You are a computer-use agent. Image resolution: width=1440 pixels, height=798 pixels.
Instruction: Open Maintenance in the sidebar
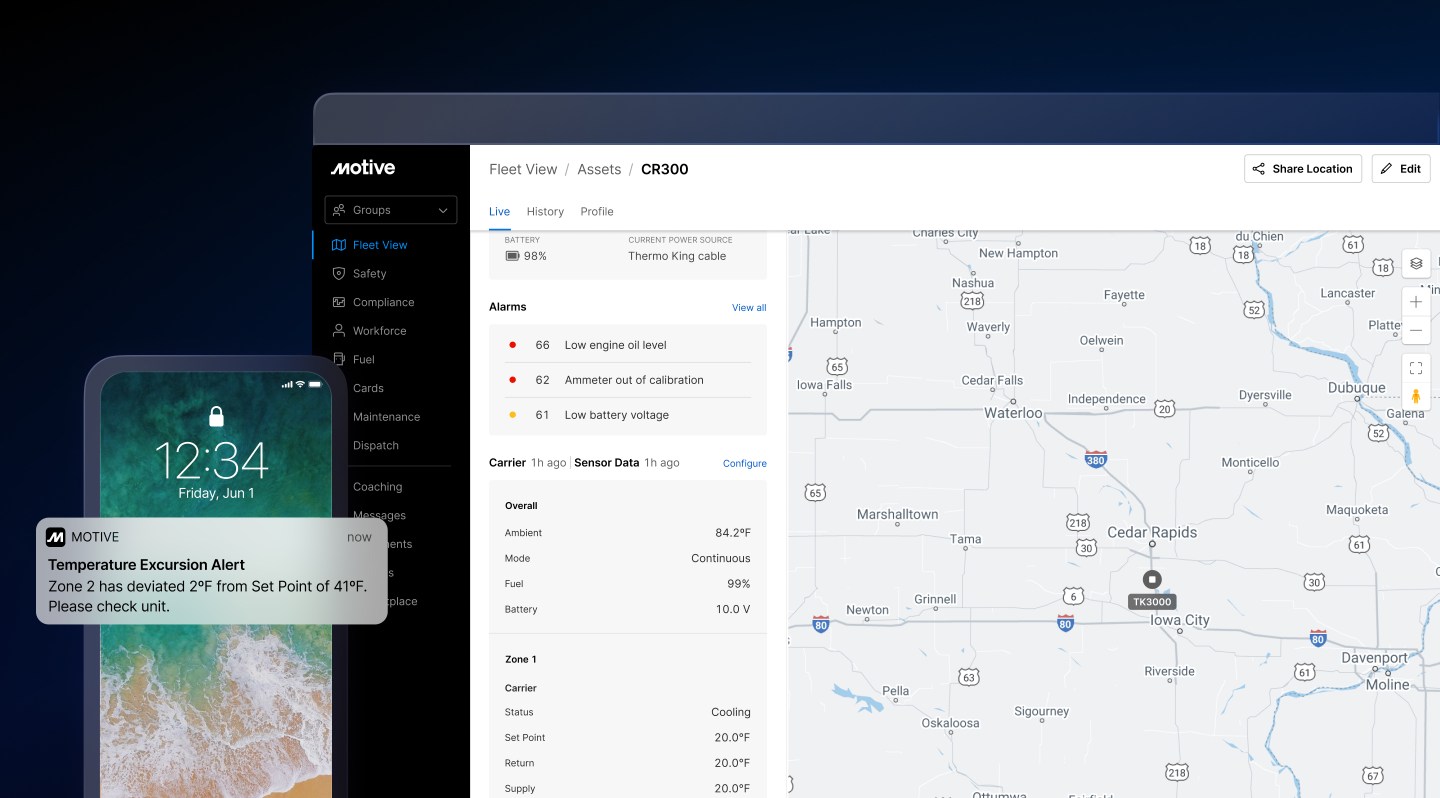(x=386, y=417)
